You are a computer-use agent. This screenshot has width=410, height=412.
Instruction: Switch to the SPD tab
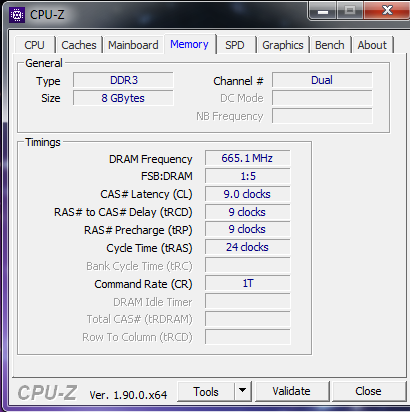coord(235,45)
